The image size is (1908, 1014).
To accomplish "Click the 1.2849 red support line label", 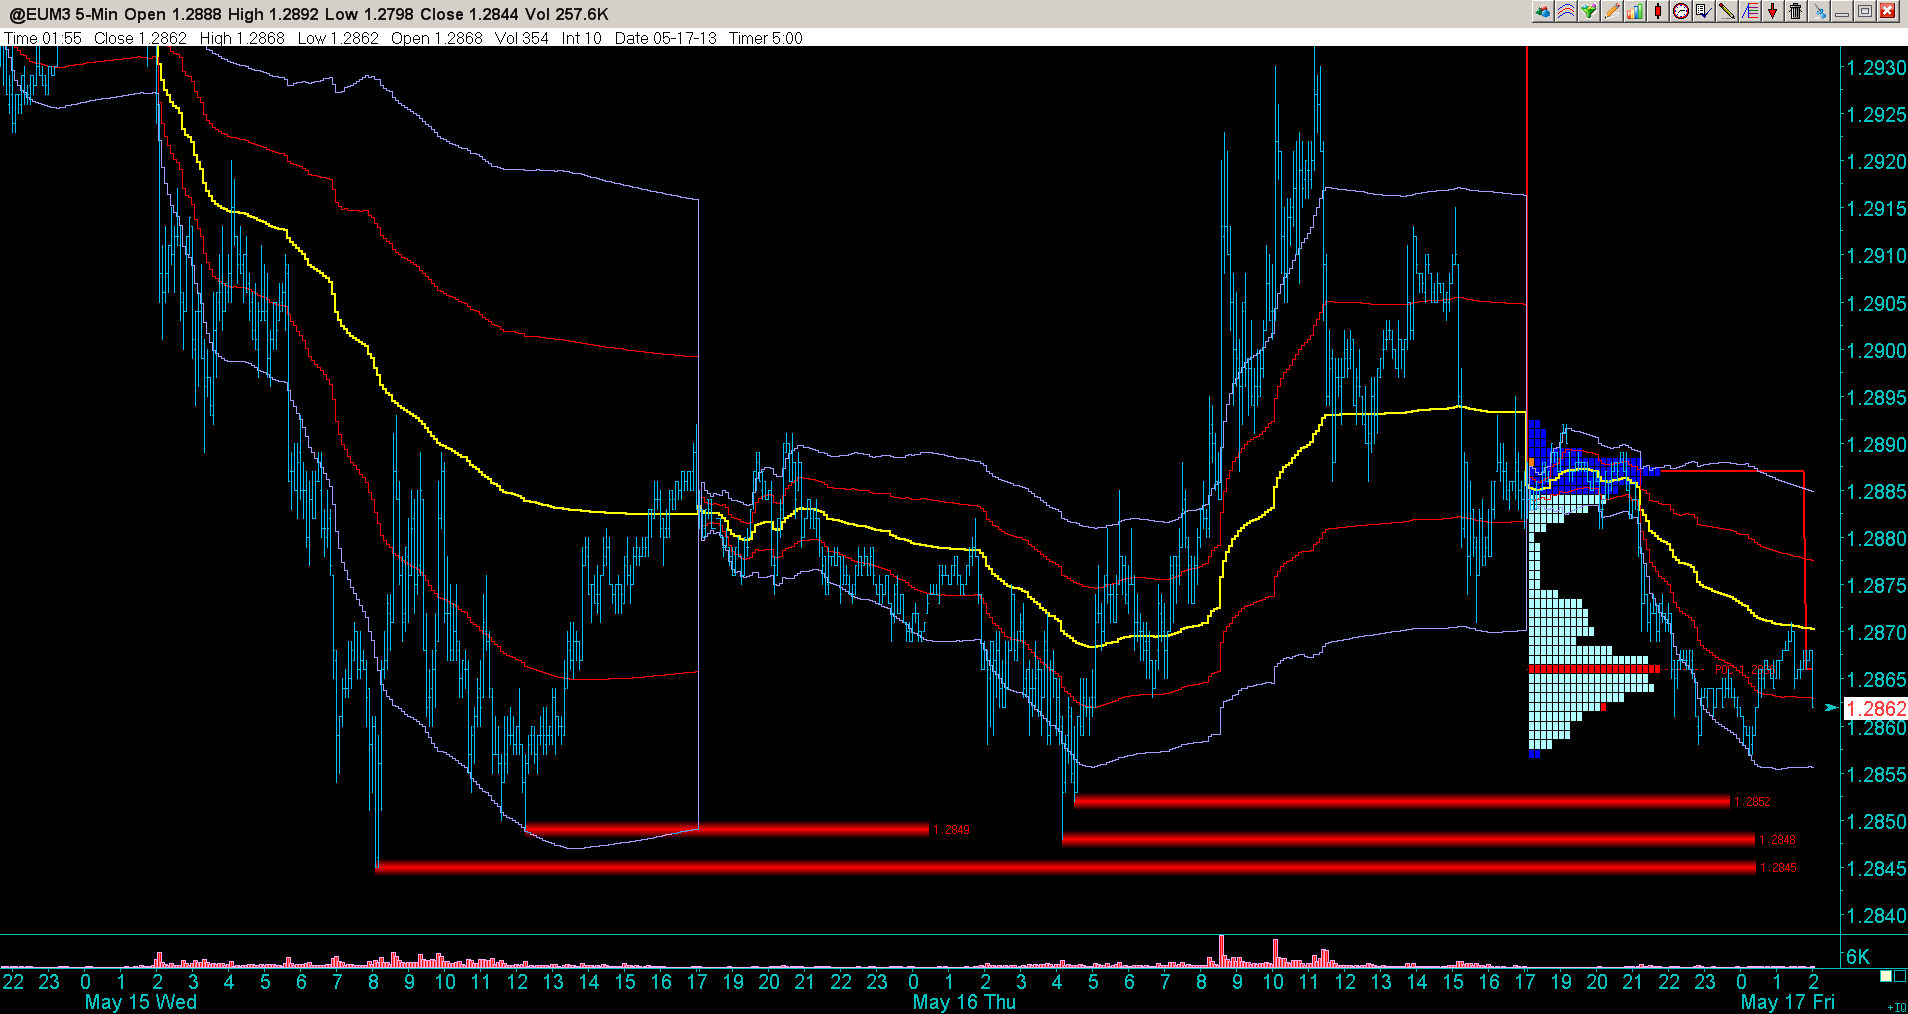I will [x=951, y=830].
